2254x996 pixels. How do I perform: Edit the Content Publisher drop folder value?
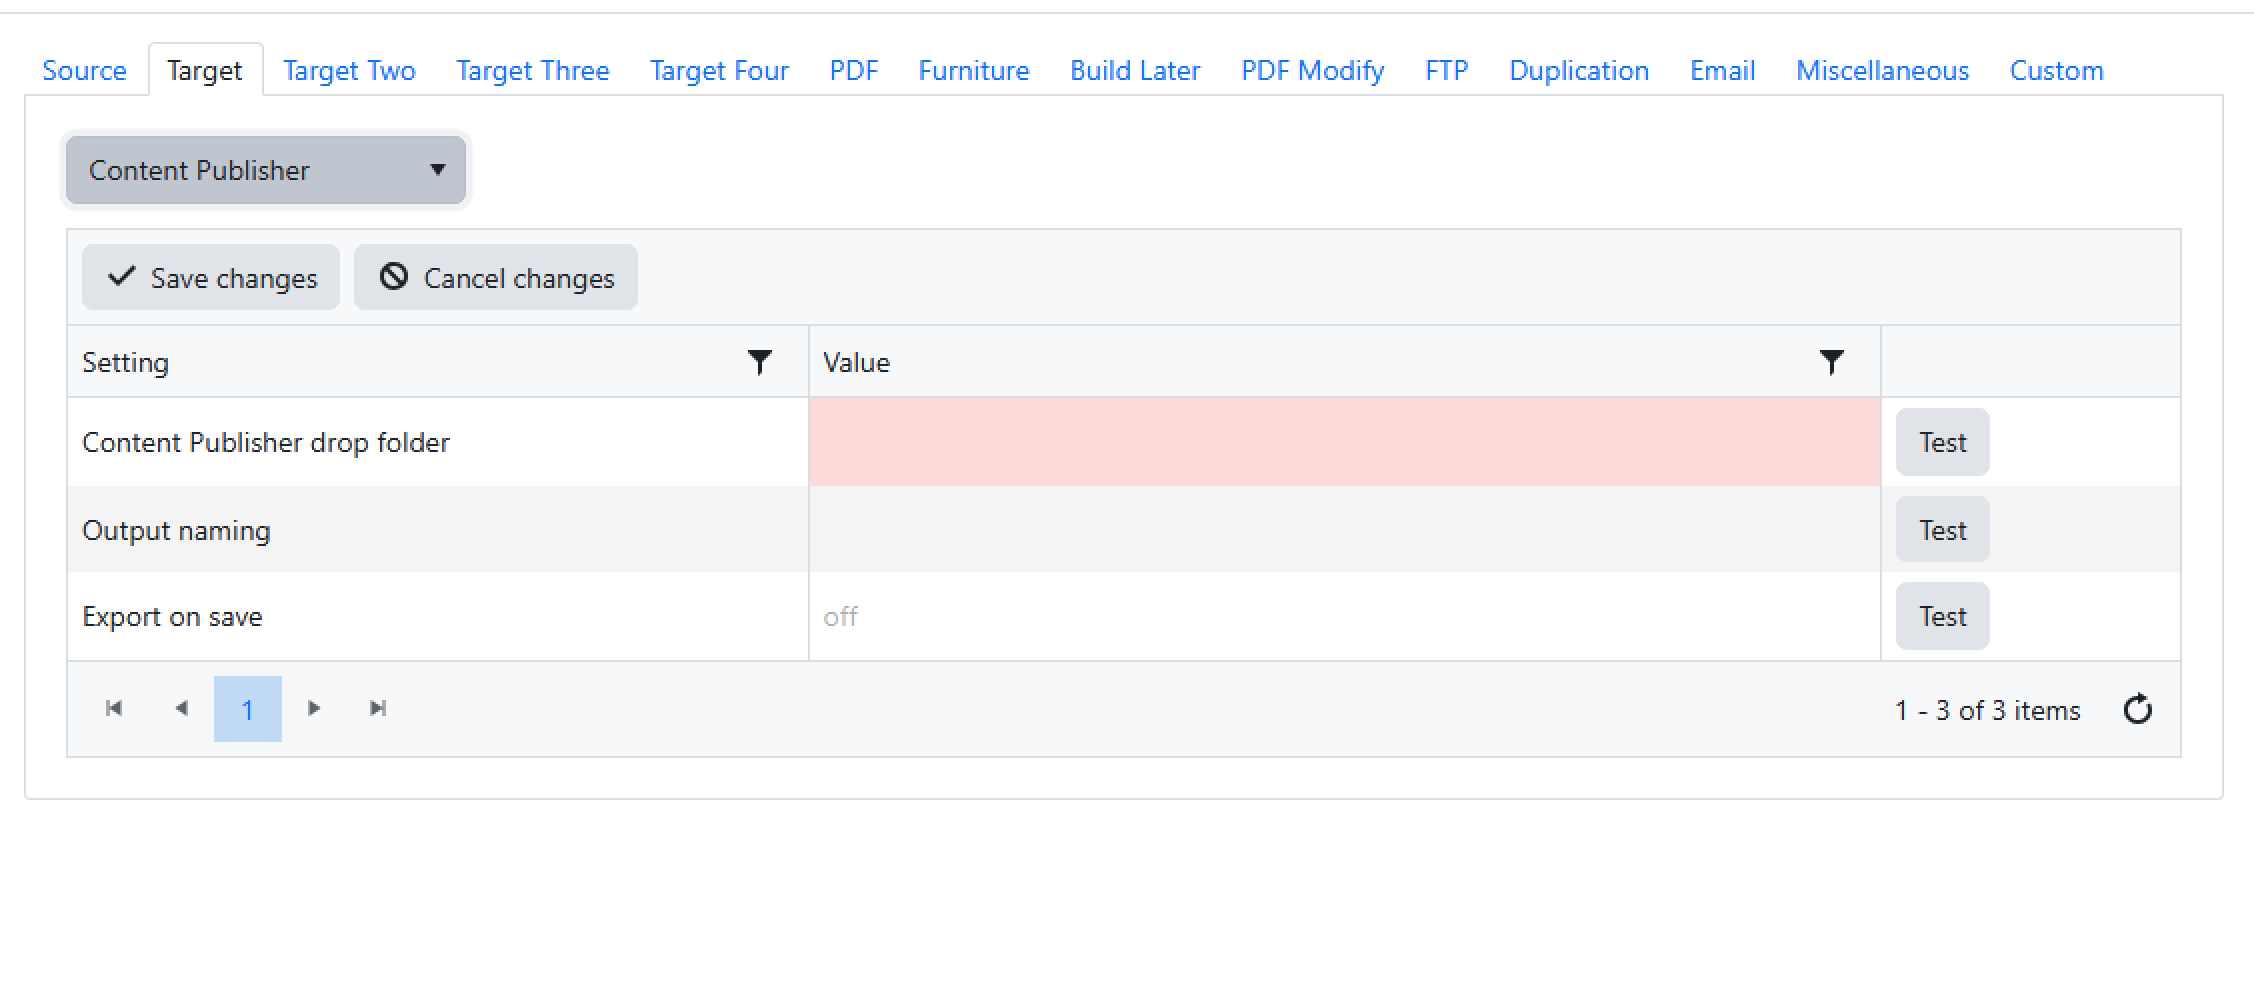[x=1344, y=442]
